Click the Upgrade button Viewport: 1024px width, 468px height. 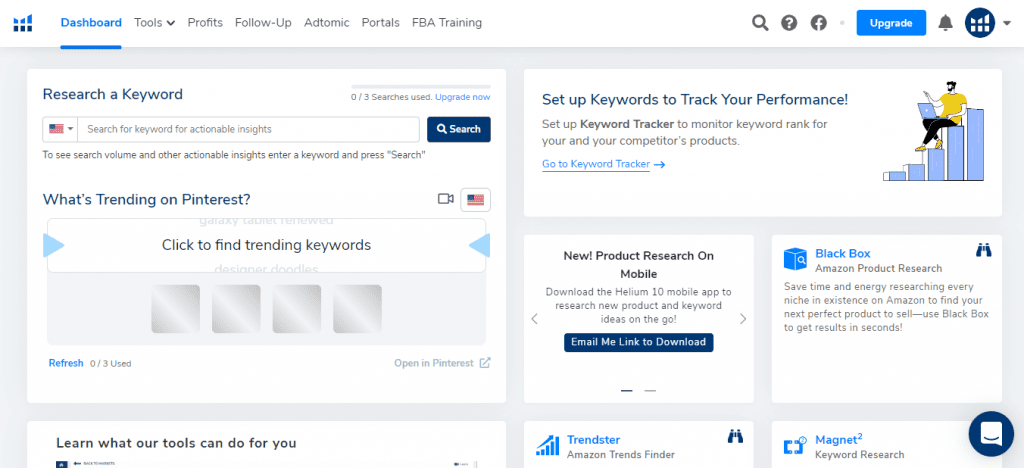point(891,23)
